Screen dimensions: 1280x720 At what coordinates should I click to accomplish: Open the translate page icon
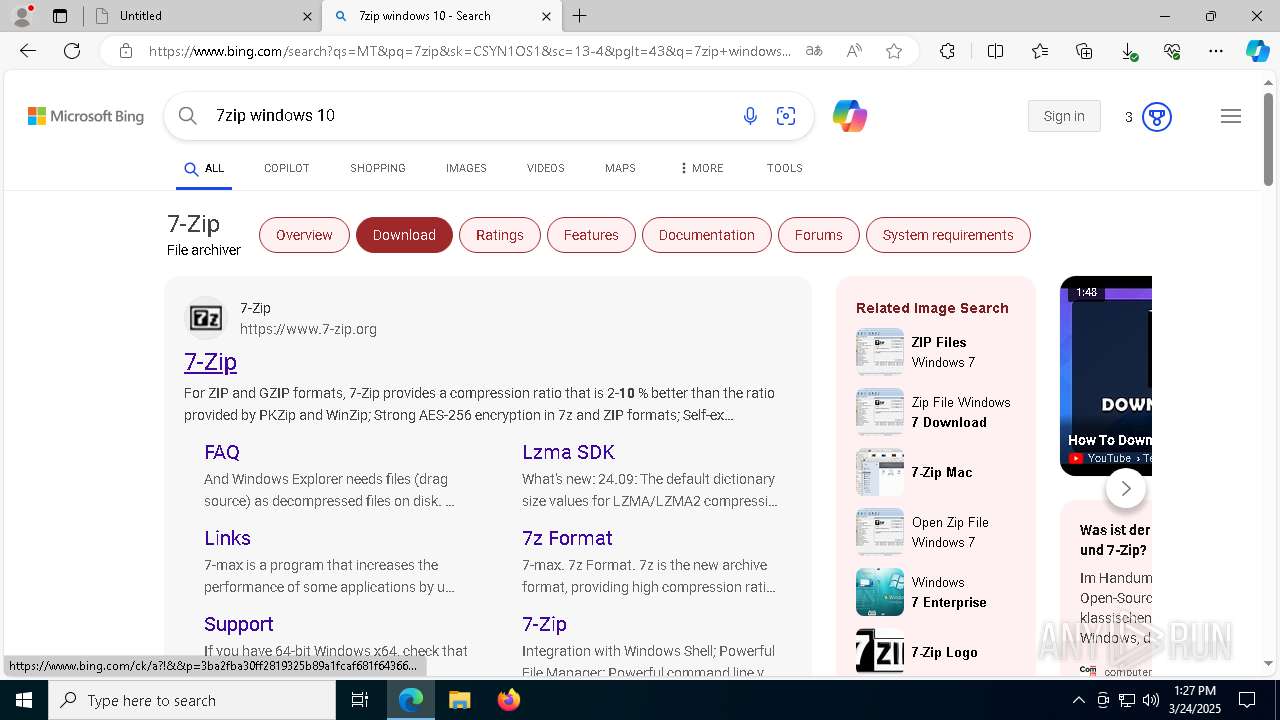pyautogui.click(x=814, y=51)
